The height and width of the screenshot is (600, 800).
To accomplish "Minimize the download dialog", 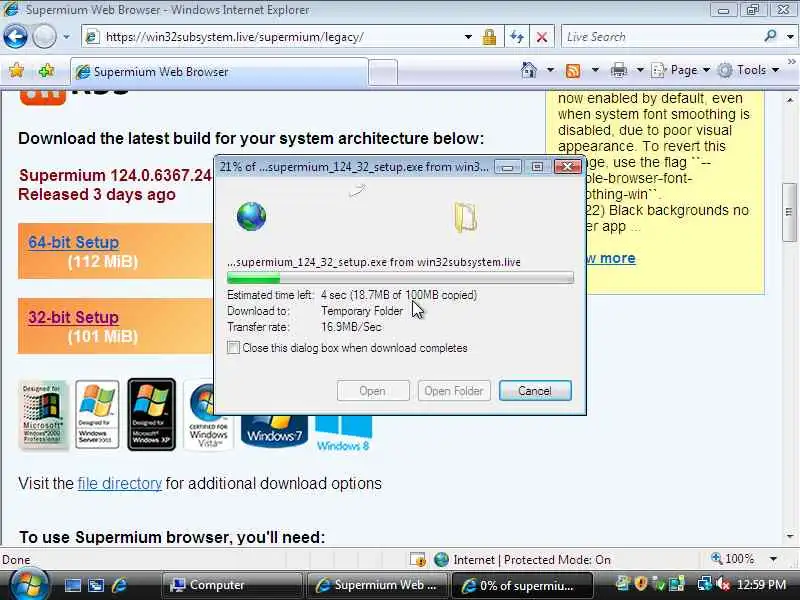I will 507,167.
